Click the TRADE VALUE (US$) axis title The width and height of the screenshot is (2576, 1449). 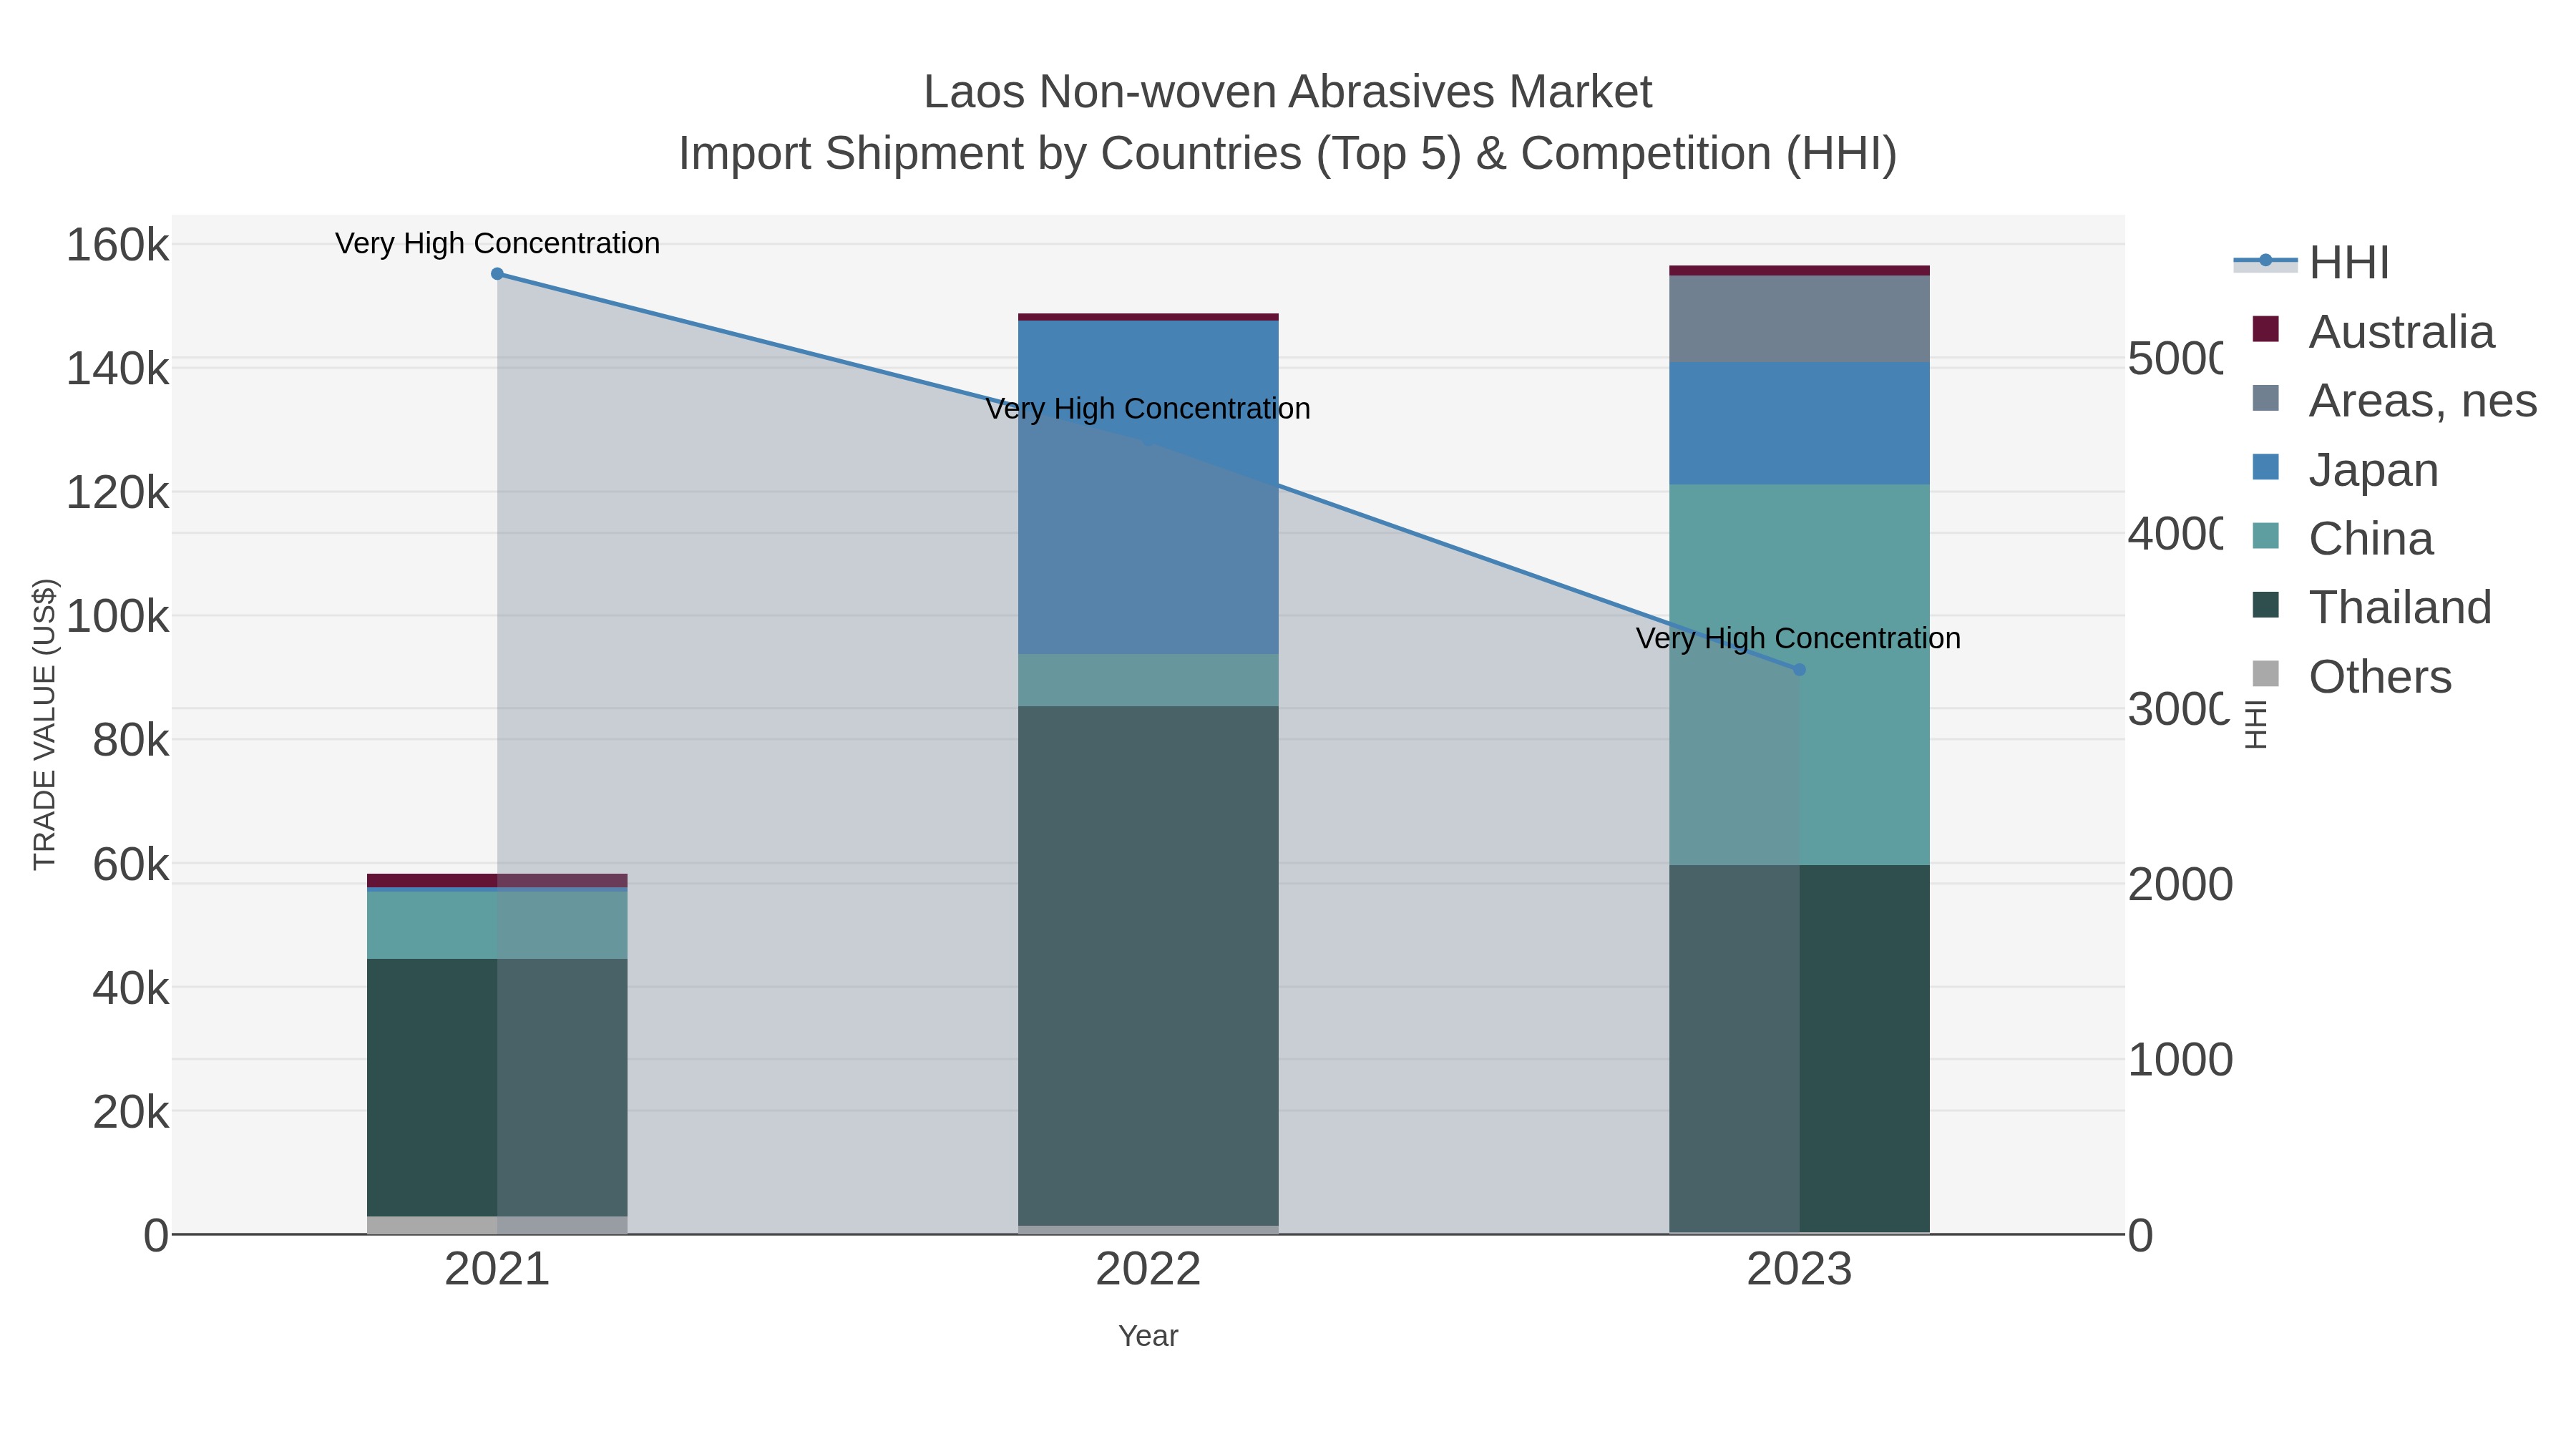[x=45, y=724]
